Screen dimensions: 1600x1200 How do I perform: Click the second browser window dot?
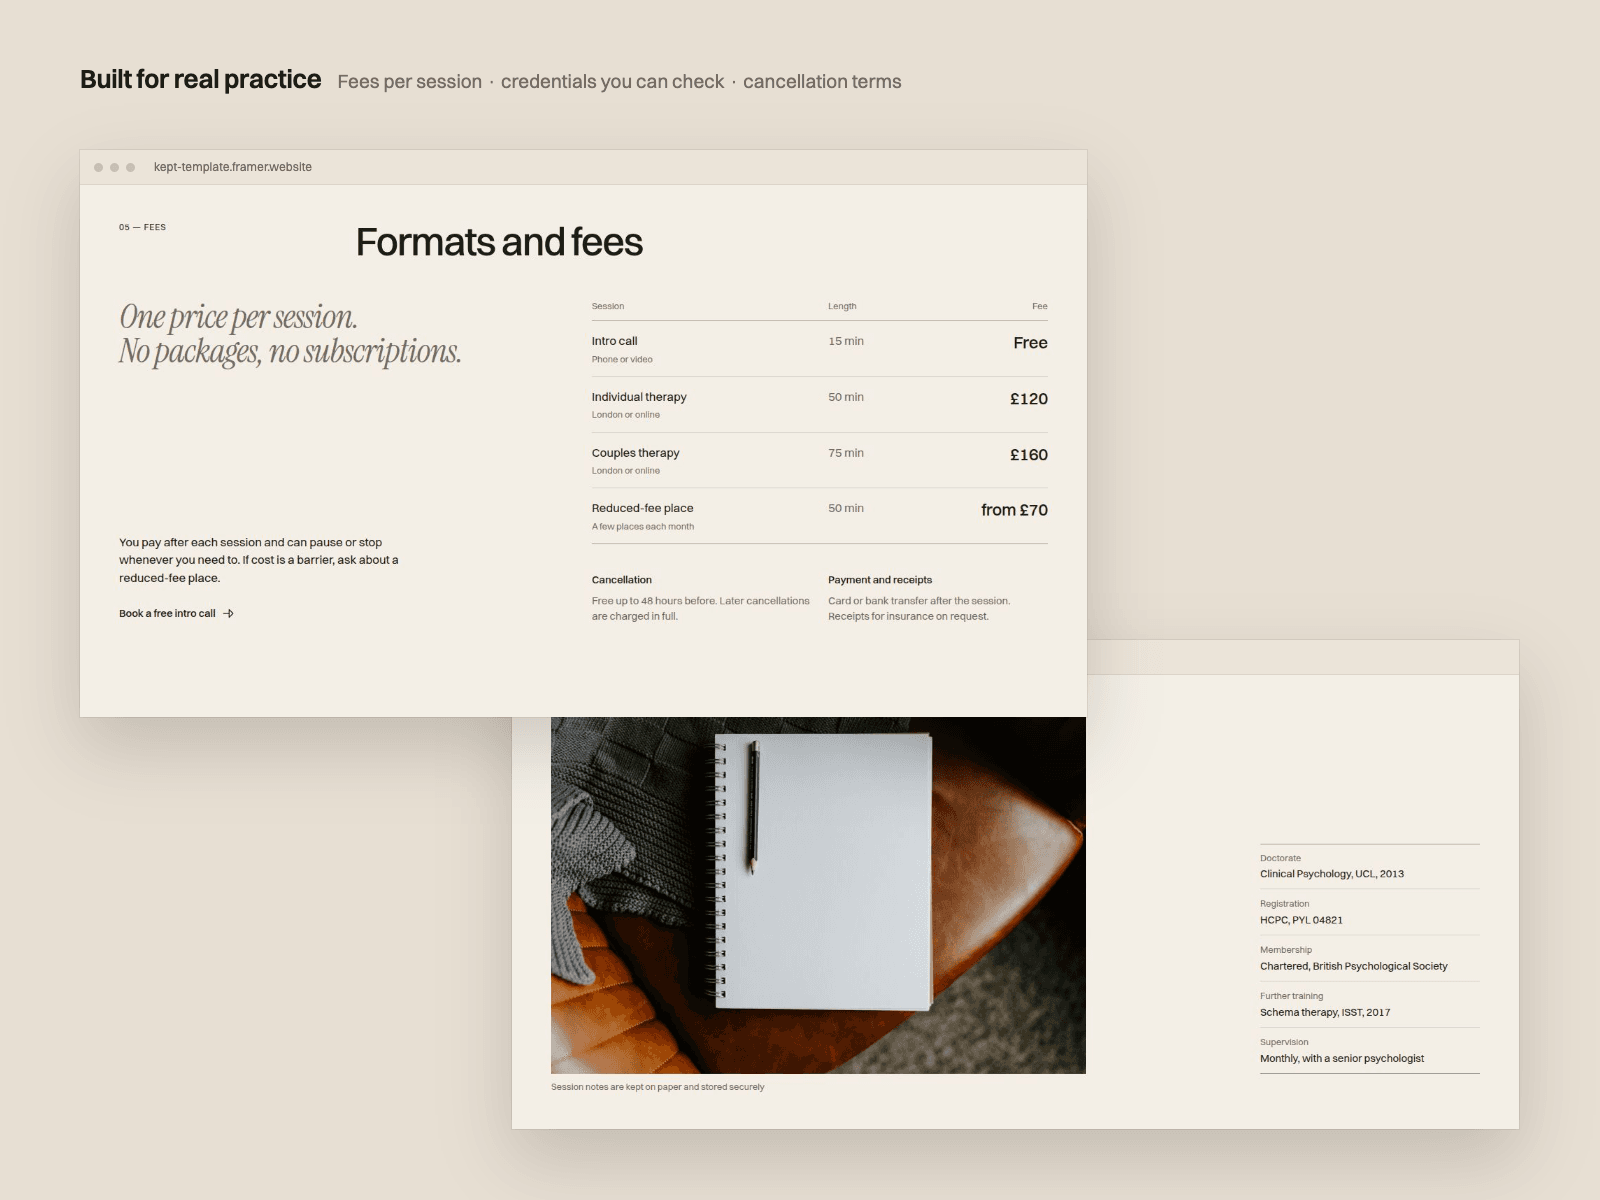[114, 167]
